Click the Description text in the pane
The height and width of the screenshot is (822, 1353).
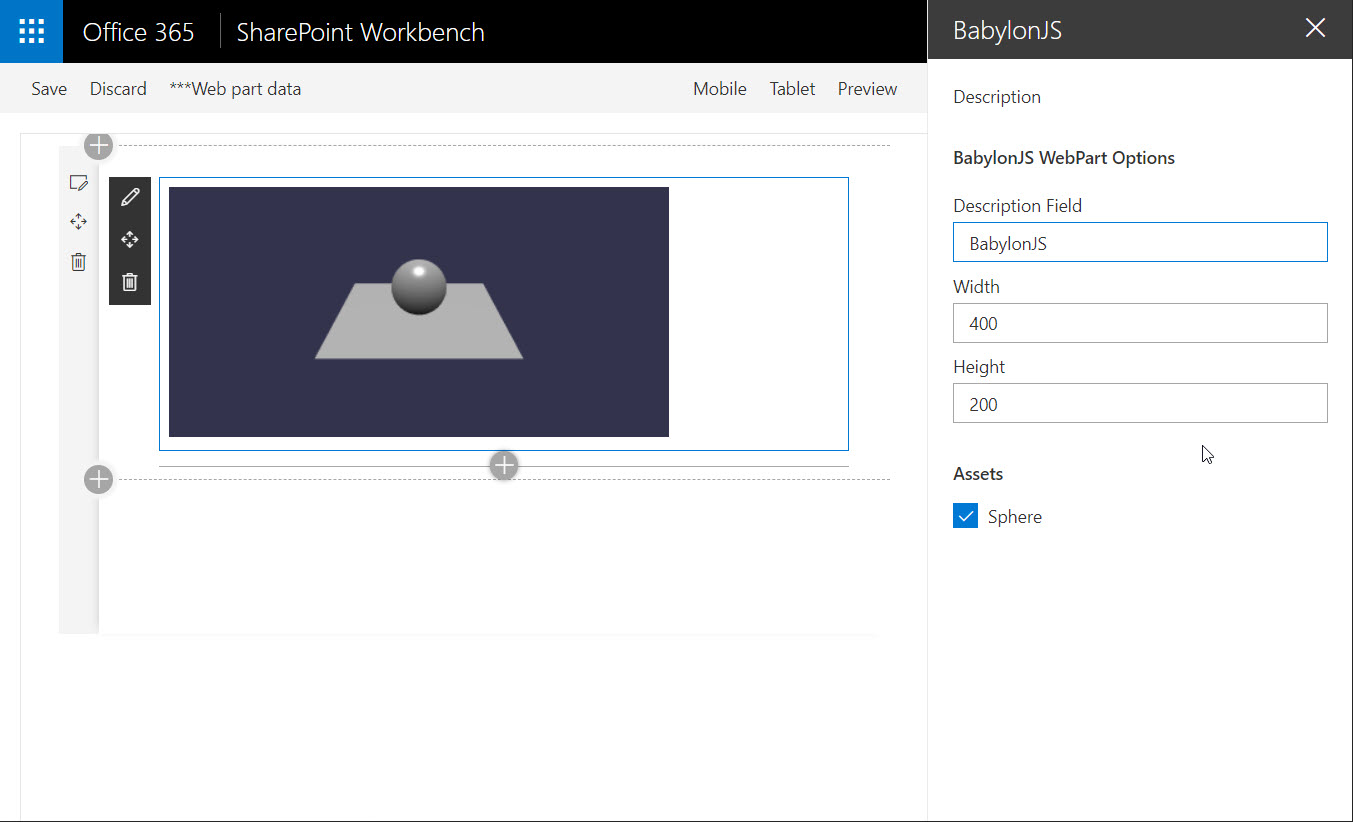coord(997,97)
